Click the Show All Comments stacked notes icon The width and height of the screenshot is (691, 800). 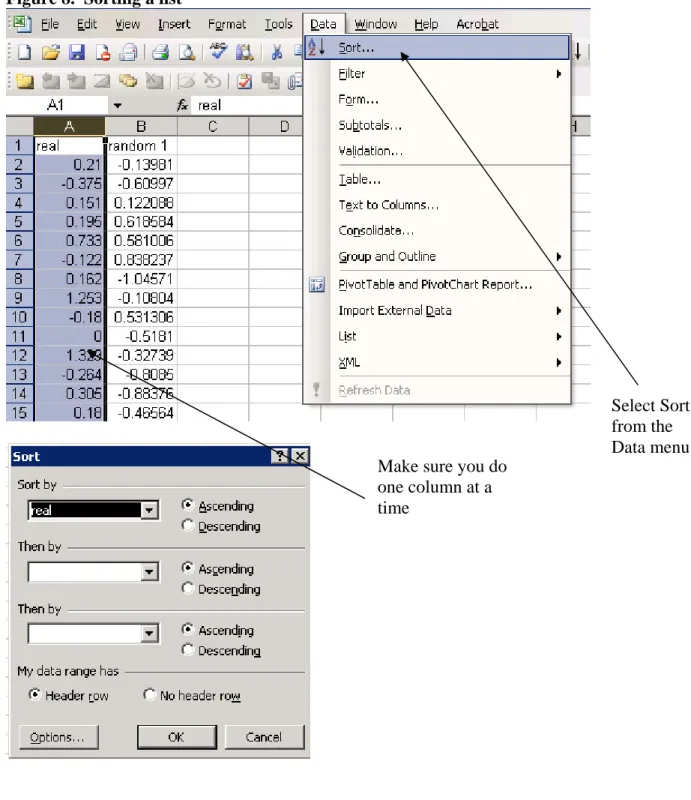[x=128, y=81]
